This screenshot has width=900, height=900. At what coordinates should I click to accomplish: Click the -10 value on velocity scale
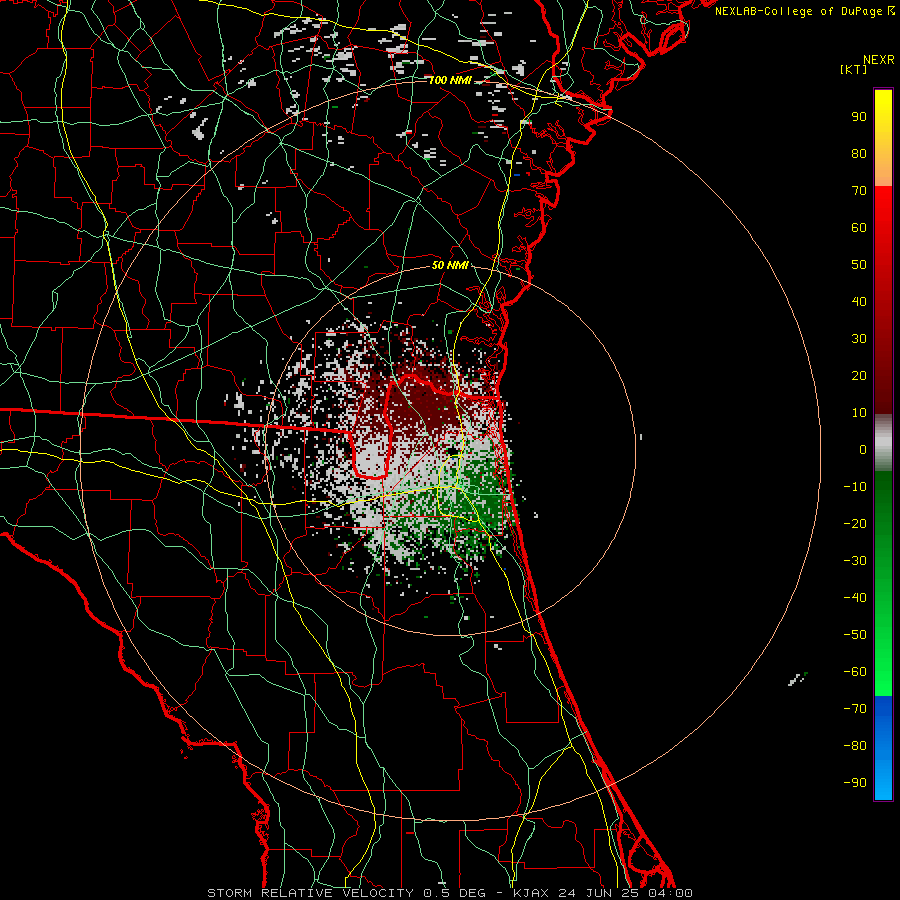[855, 487]
